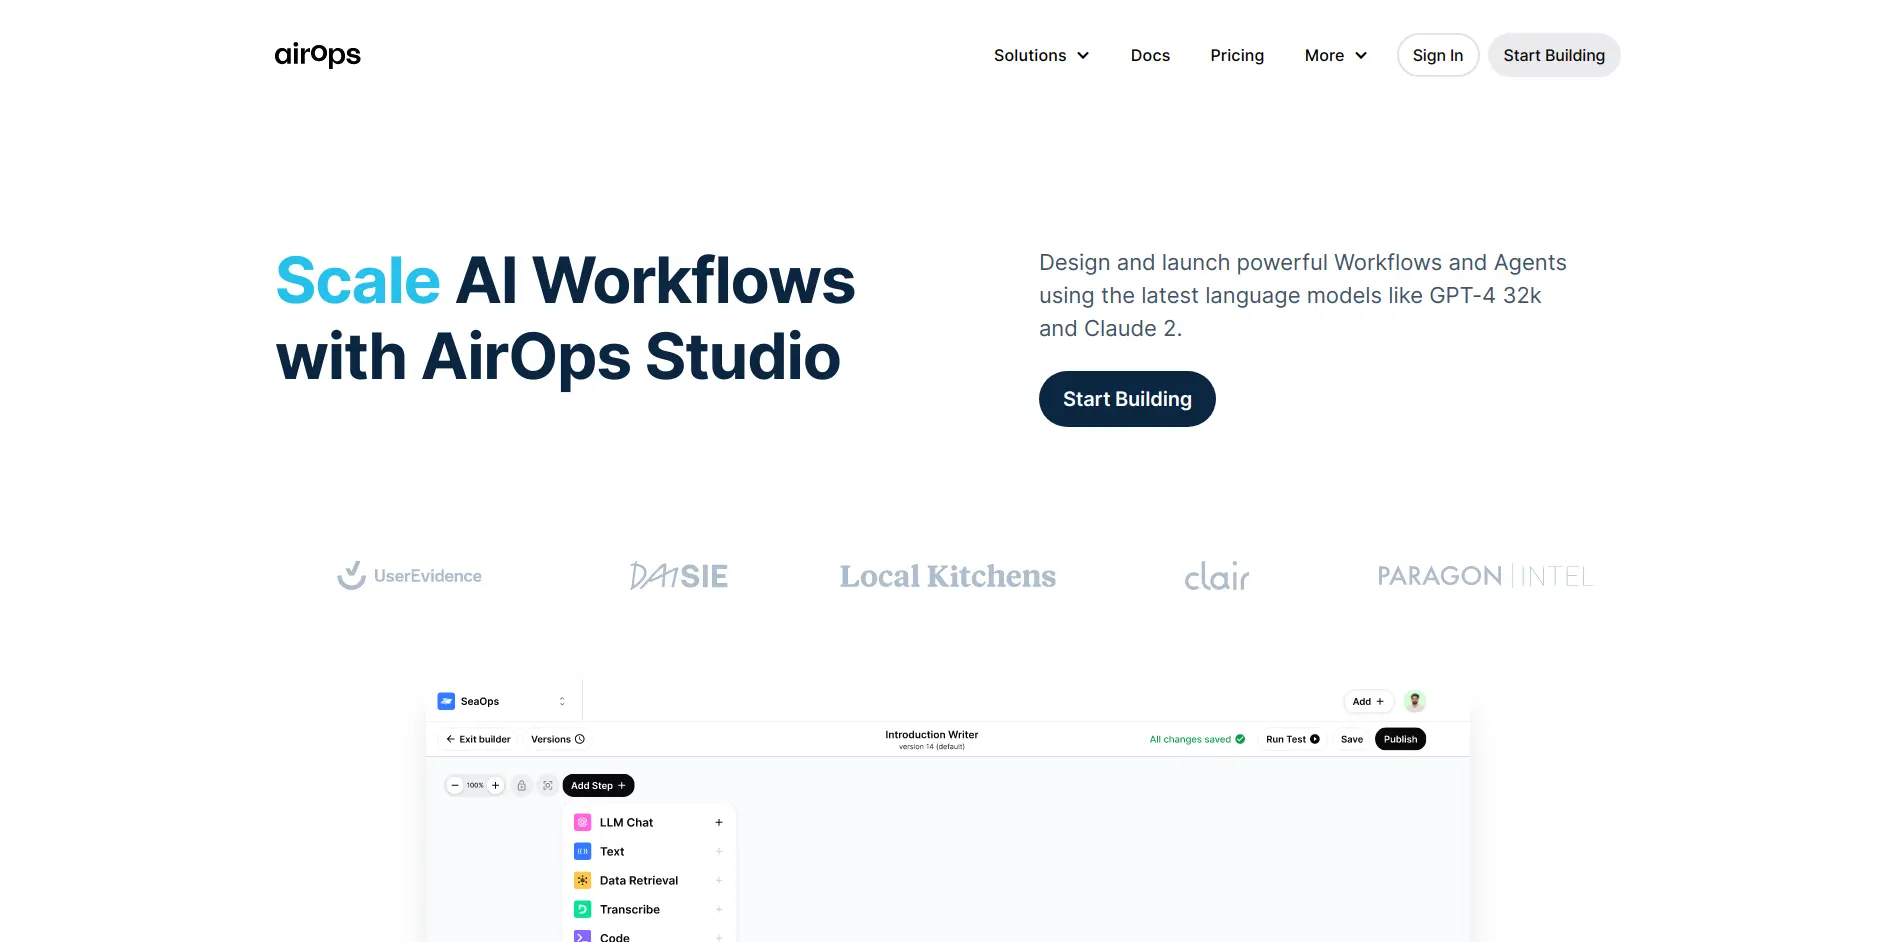1896x942 pixels.
Task: Click the canvas lock icon
Action: pyautogui.click(x=521, y=785)
